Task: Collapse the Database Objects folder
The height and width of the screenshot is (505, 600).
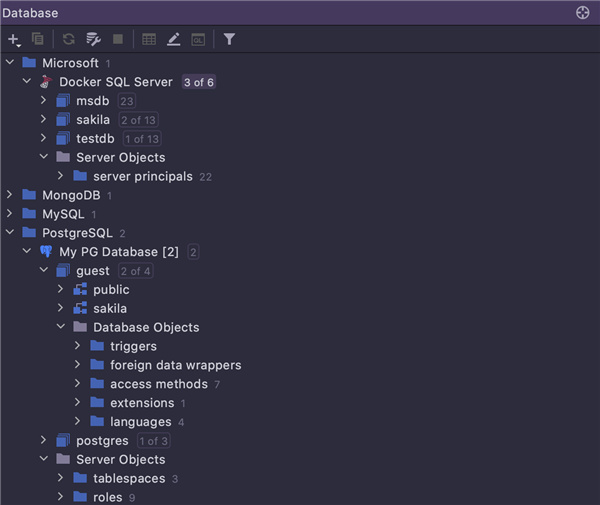Action: pyautogui.click(x=61, y=326)
